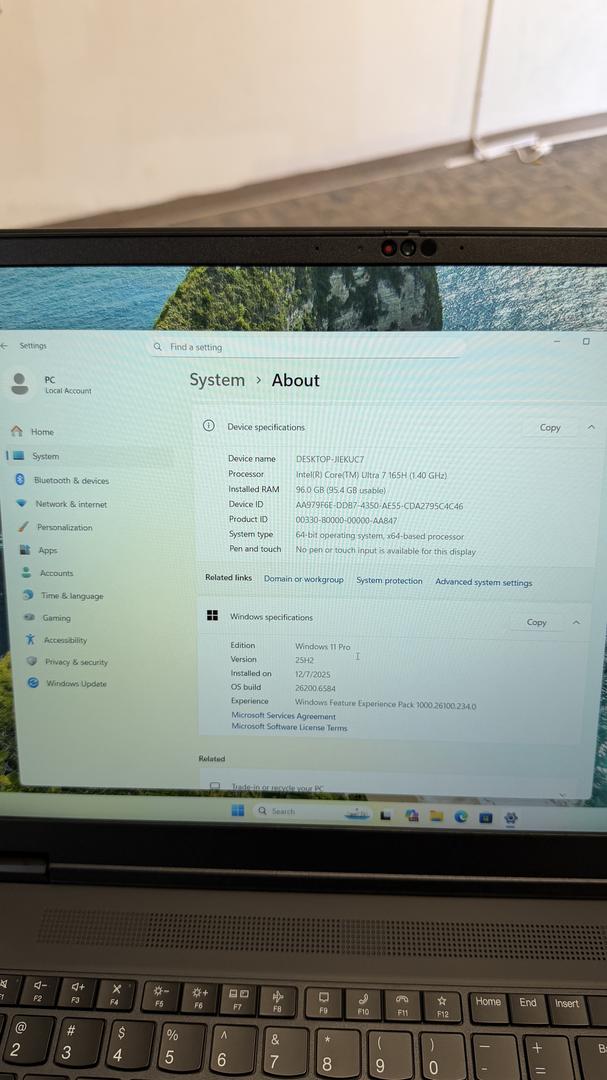607x1080 pixels.
Task: Open Privacy & security settings
Action: (x=75, y=662)
